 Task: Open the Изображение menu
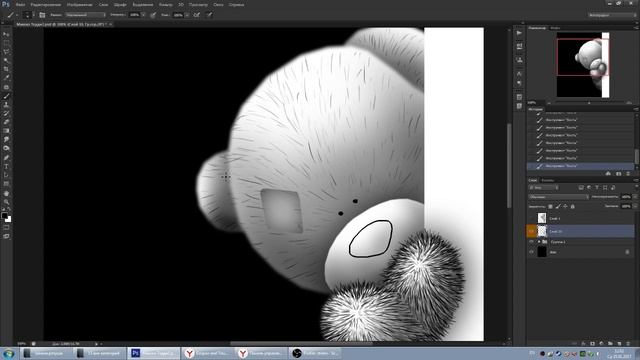point(80,4)
